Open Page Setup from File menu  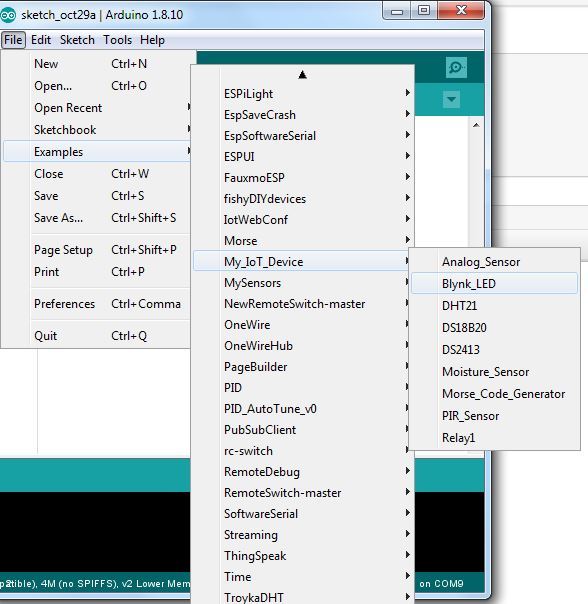click(96, 250)
